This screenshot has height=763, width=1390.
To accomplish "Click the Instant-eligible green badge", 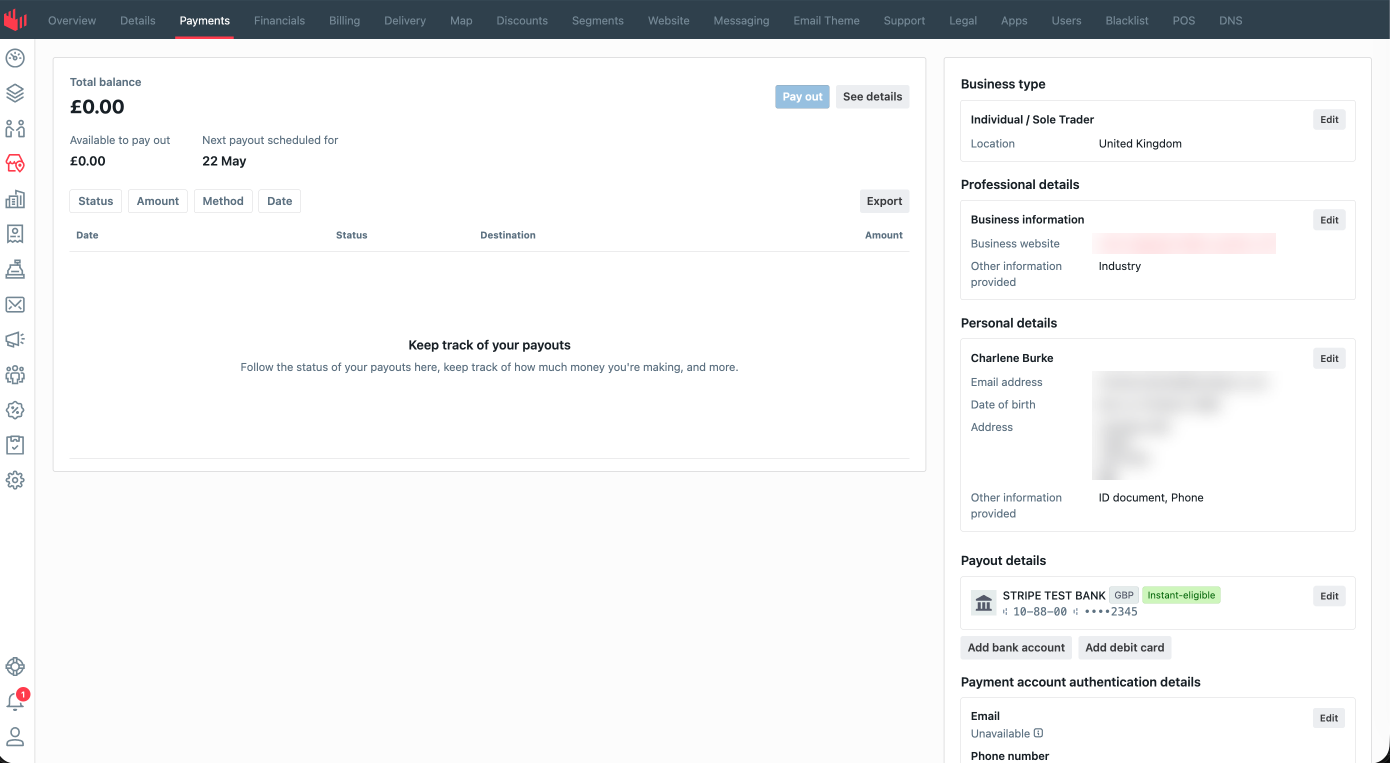I will tap(1182, 595).
